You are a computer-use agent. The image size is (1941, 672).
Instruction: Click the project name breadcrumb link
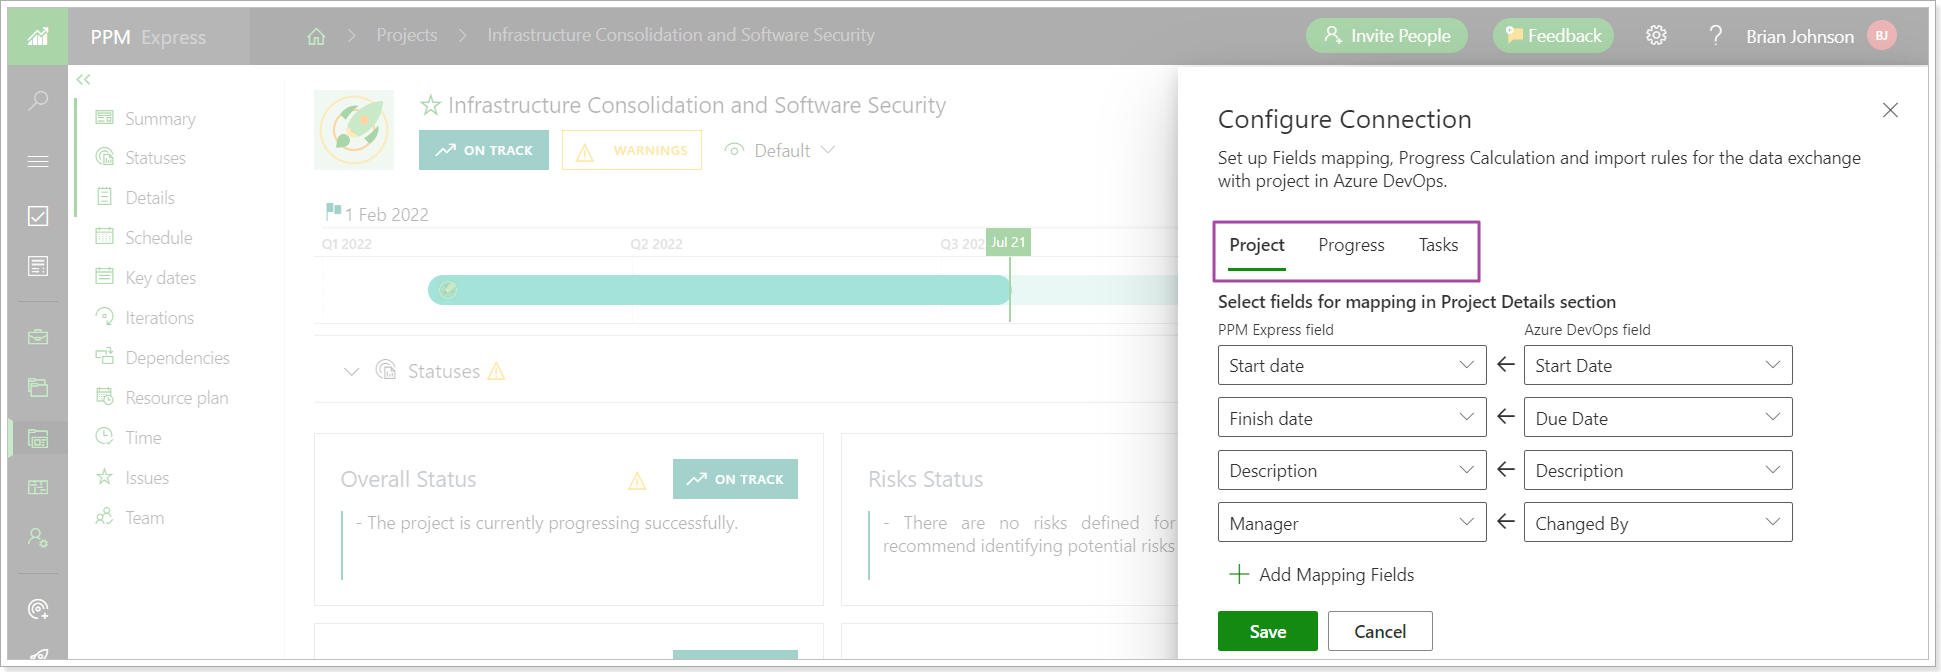tap(681, 35)
